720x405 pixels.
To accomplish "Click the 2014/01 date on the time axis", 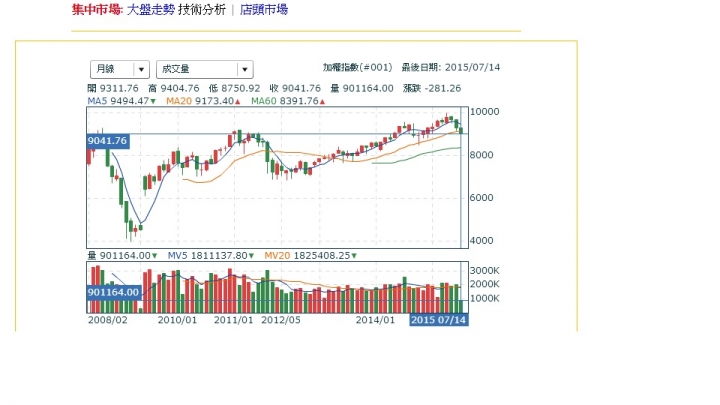I will [375, 320].
